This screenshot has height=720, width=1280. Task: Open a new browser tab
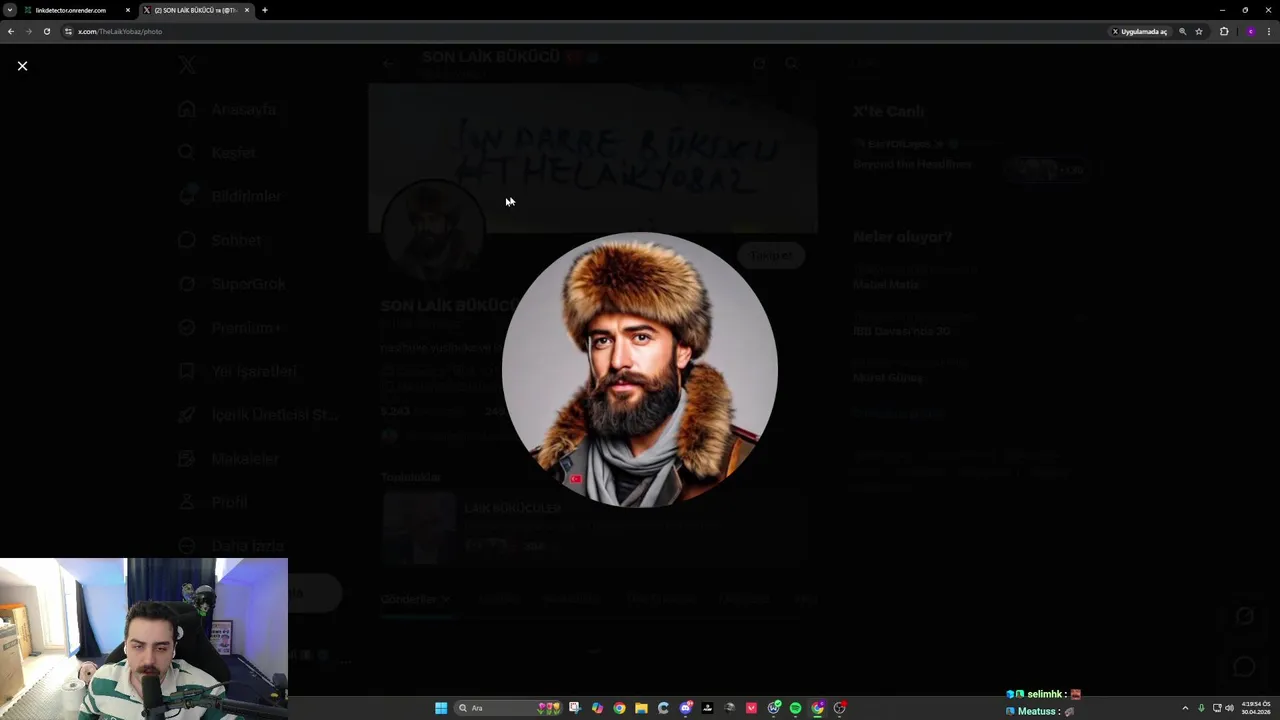264,10
